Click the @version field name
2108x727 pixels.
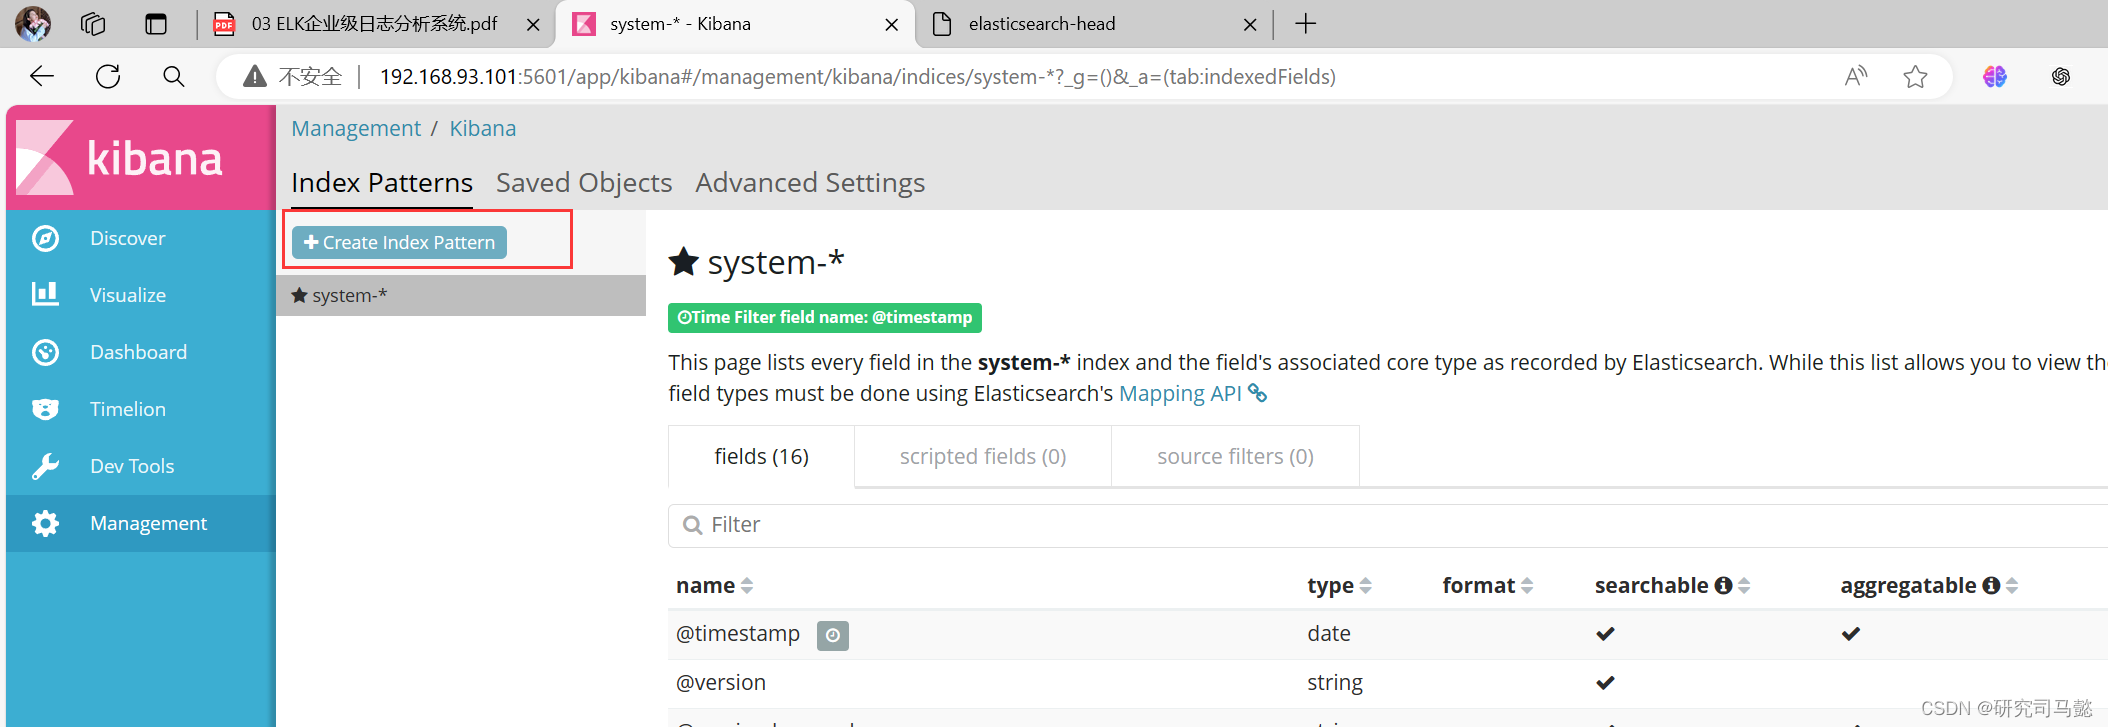(x=721, y=683)
